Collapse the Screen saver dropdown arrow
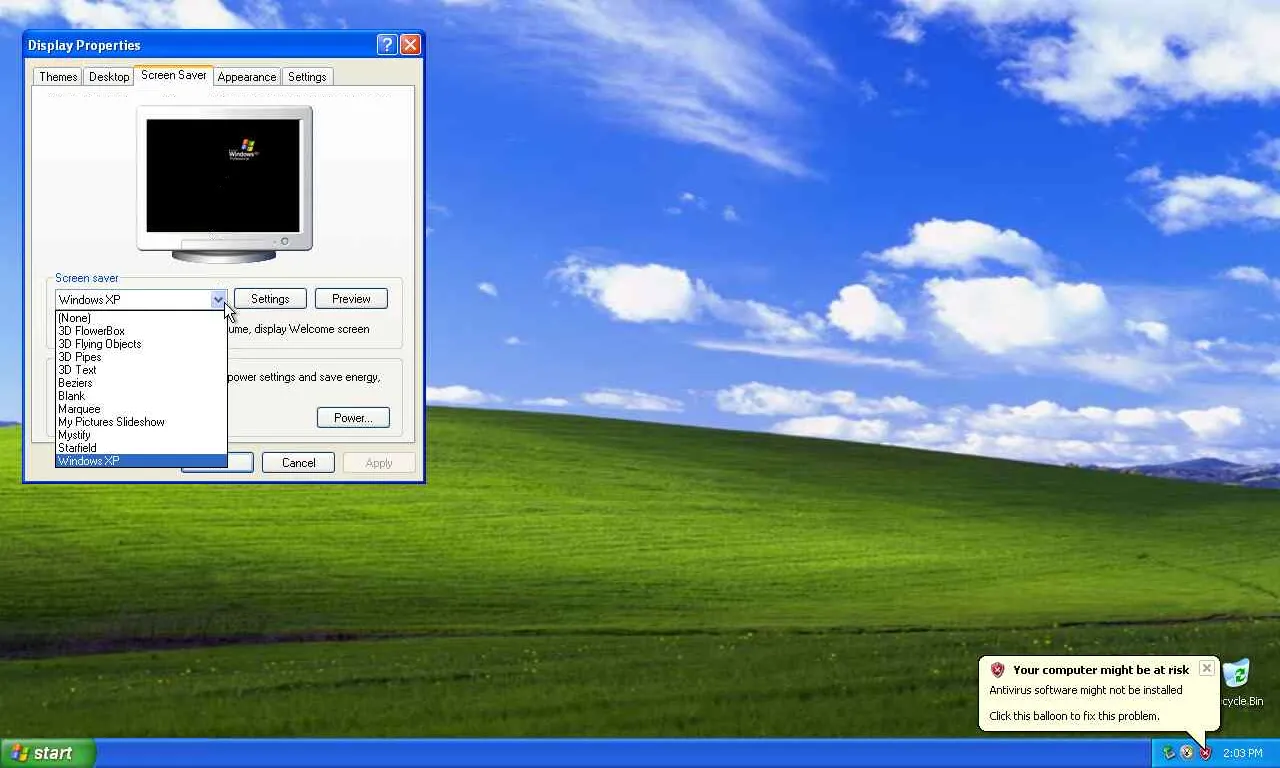 pos(218,299)
